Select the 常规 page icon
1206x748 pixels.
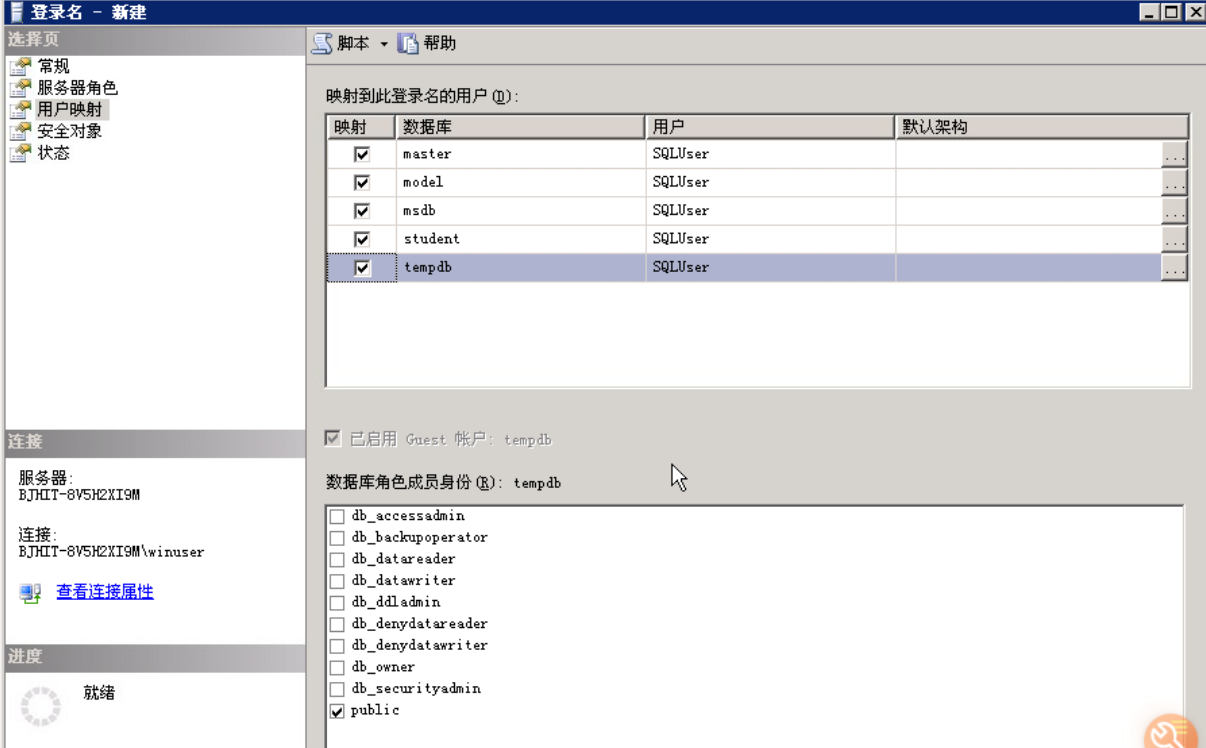(20, 66)
